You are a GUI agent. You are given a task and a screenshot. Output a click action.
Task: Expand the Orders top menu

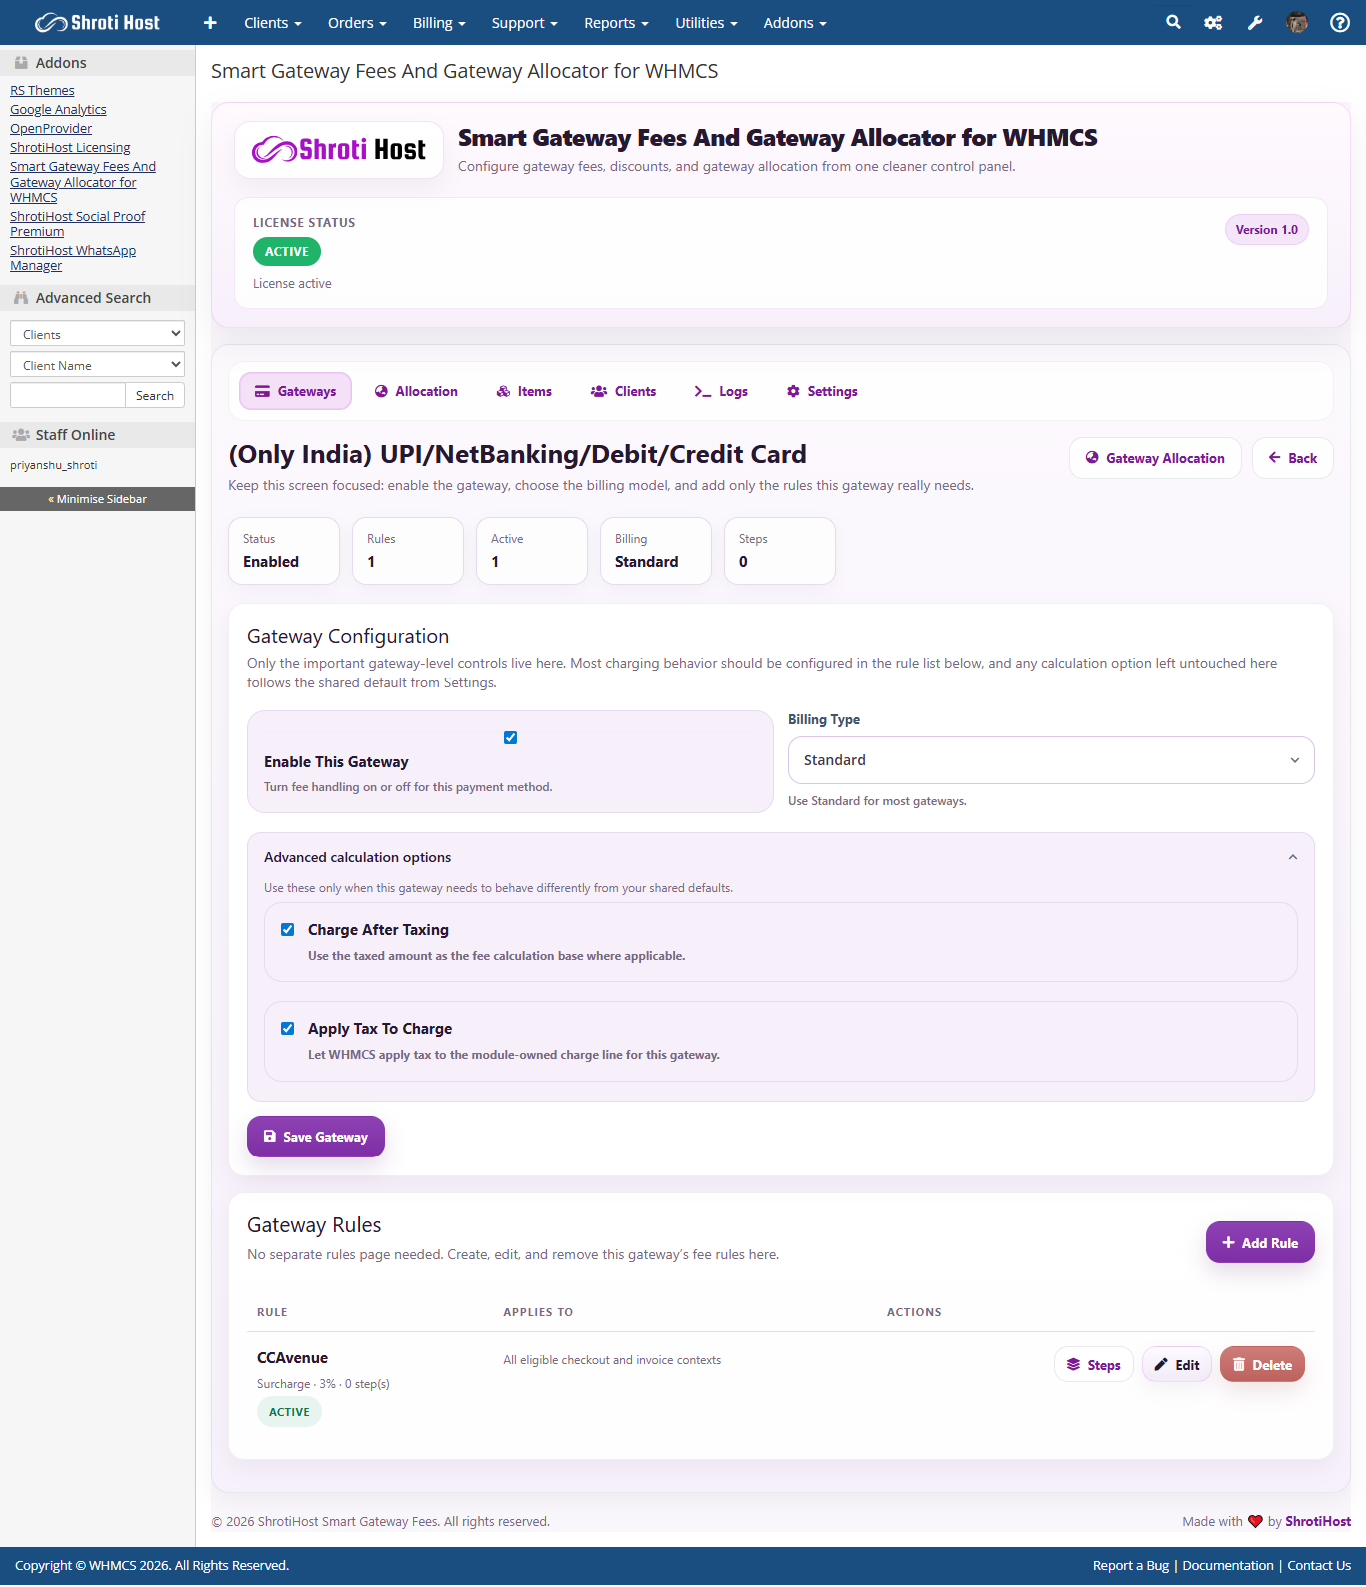point(357,22)
